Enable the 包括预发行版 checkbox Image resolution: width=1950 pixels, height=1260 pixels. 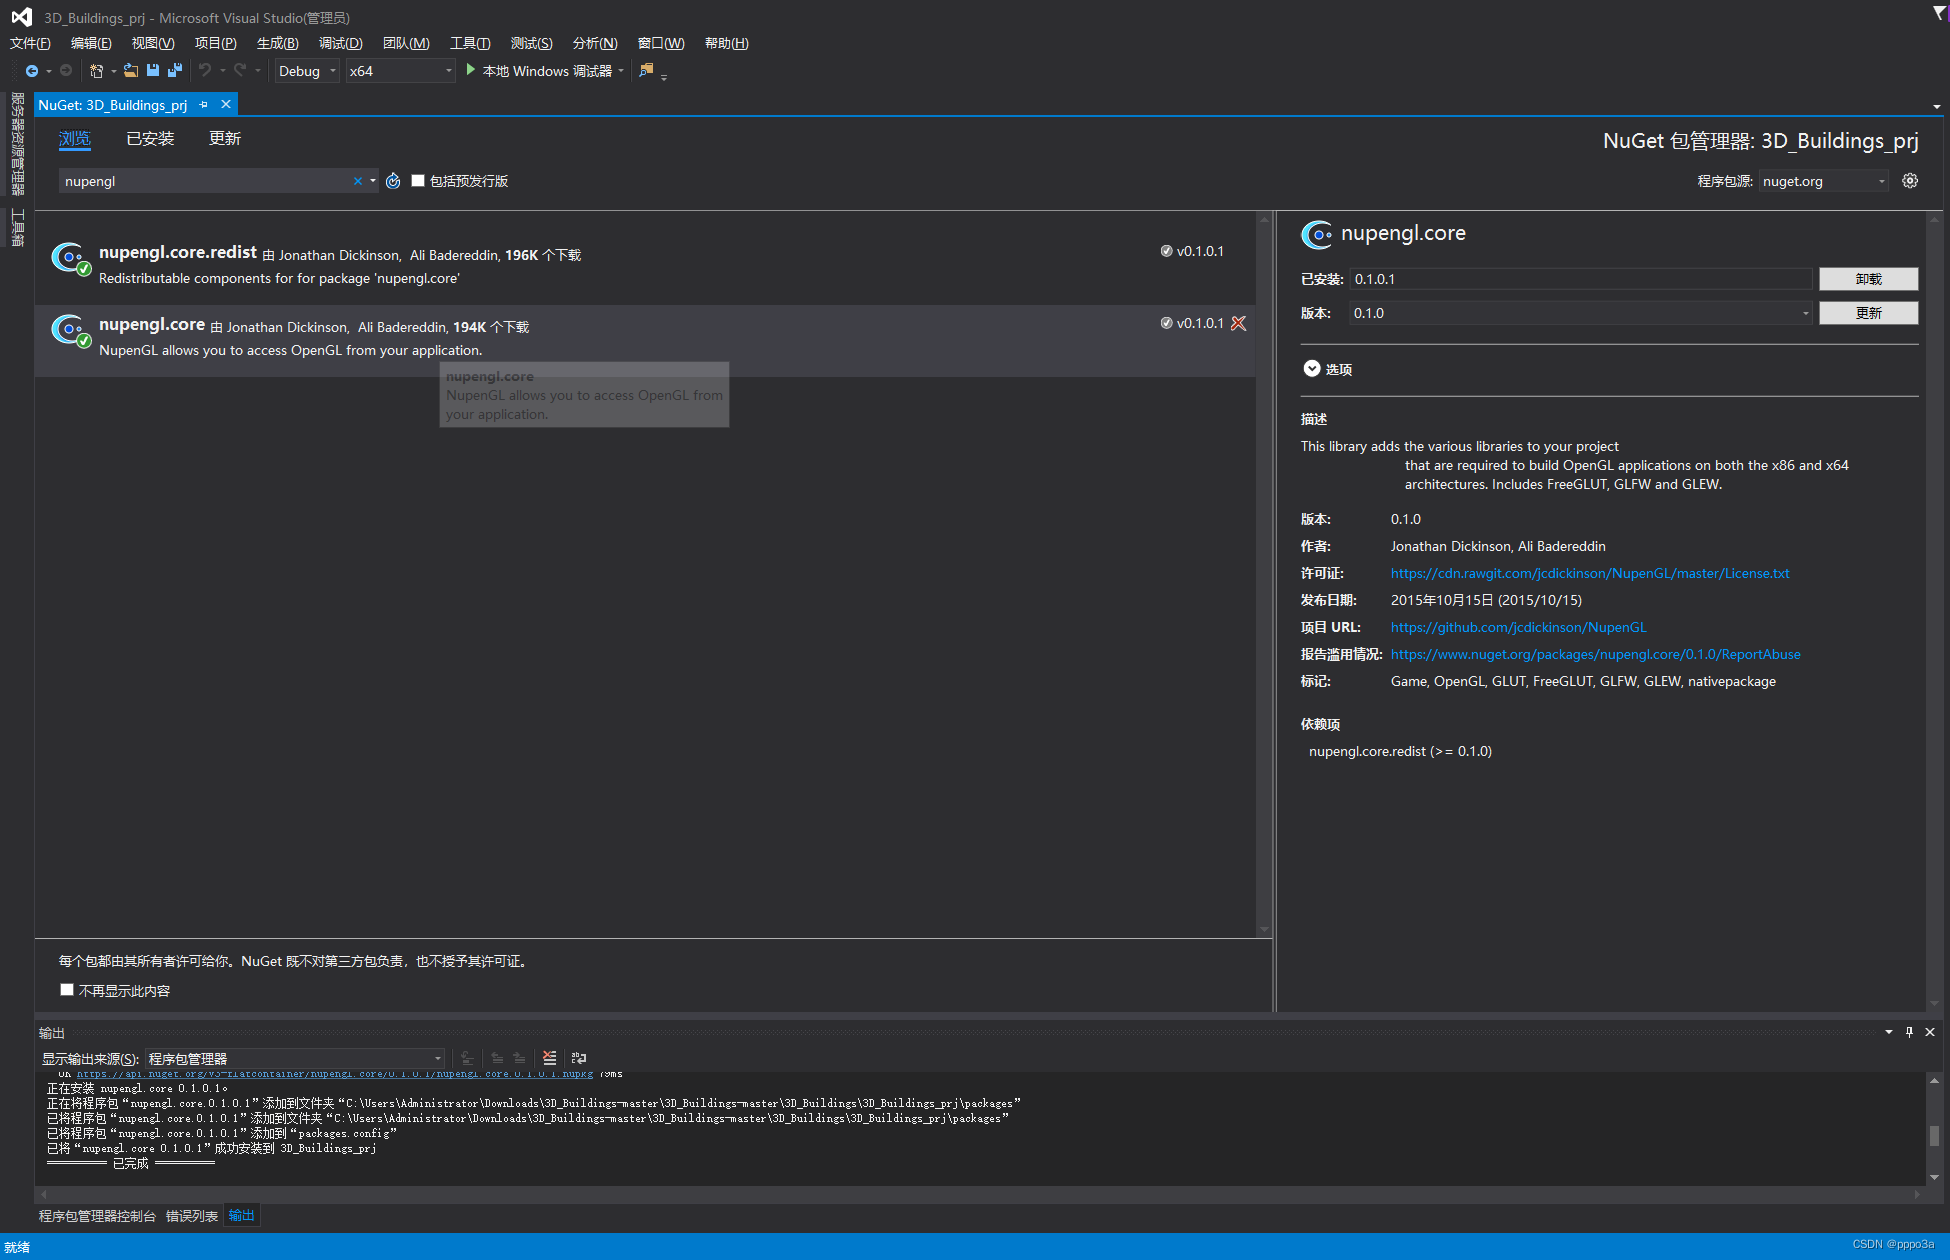[418, 180]
